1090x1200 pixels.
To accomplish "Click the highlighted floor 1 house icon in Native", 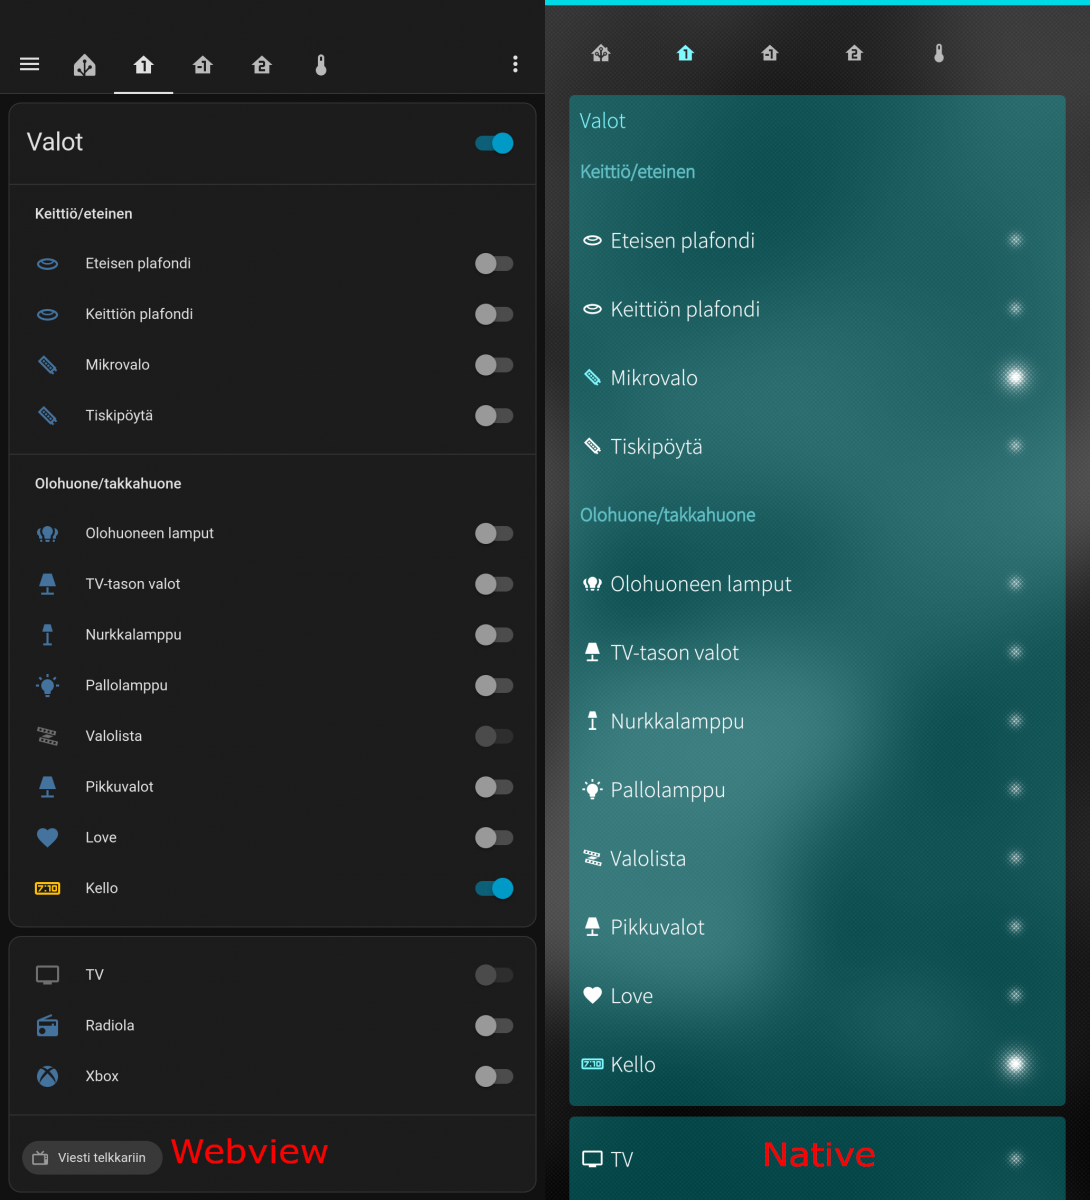I will [685, 53].
